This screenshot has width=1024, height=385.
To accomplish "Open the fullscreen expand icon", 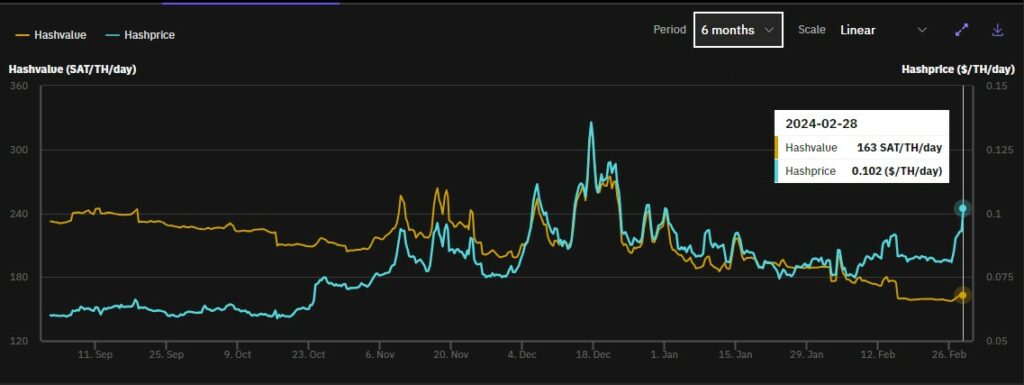I will [961, 30].
